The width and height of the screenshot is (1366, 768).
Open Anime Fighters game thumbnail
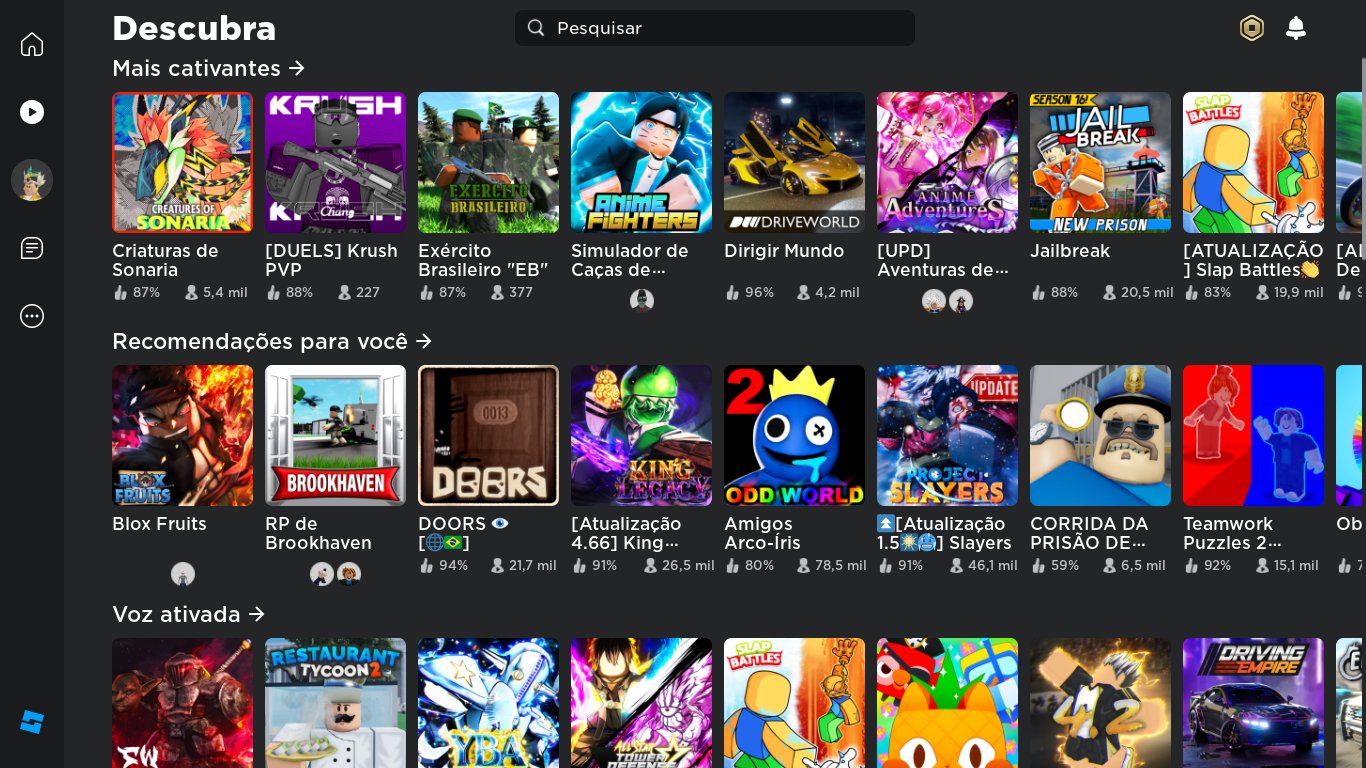tap(641, 163)
